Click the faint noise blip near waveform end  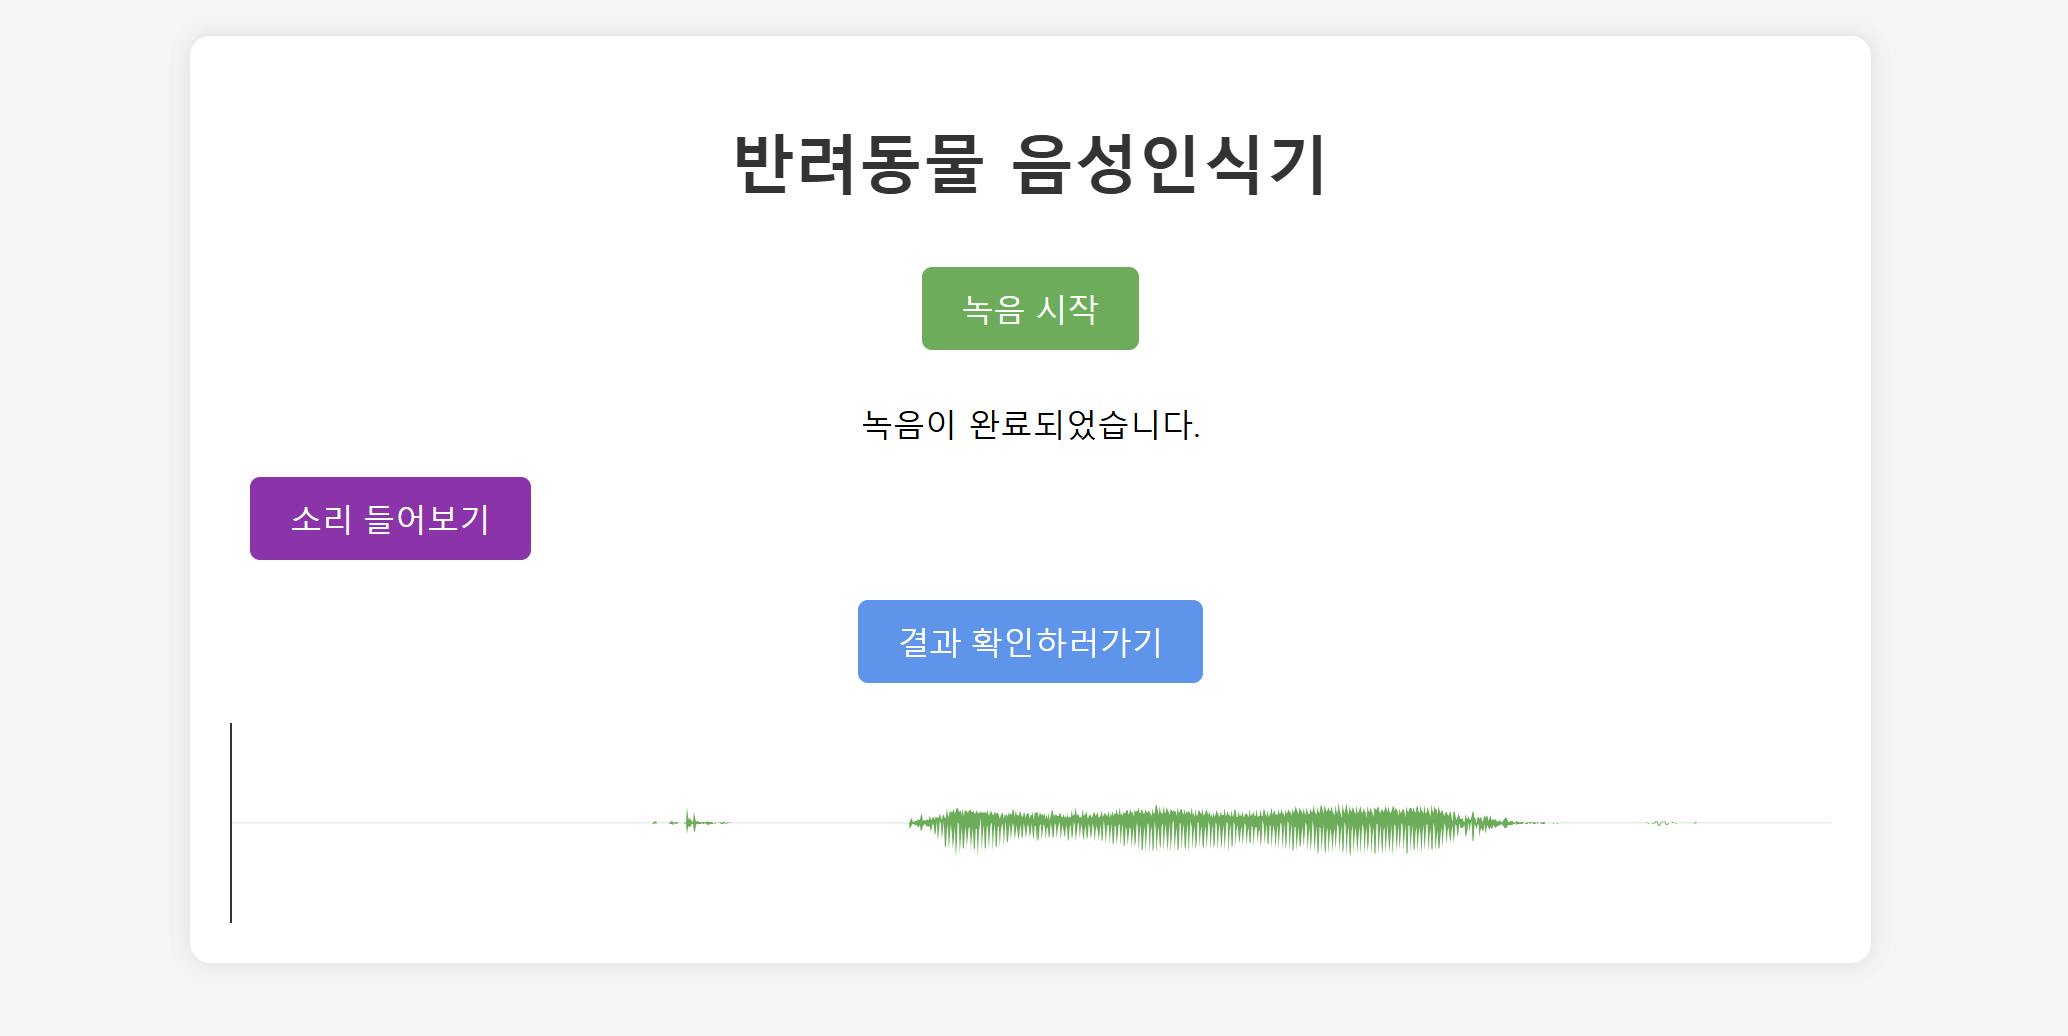tap(1662, 823)
